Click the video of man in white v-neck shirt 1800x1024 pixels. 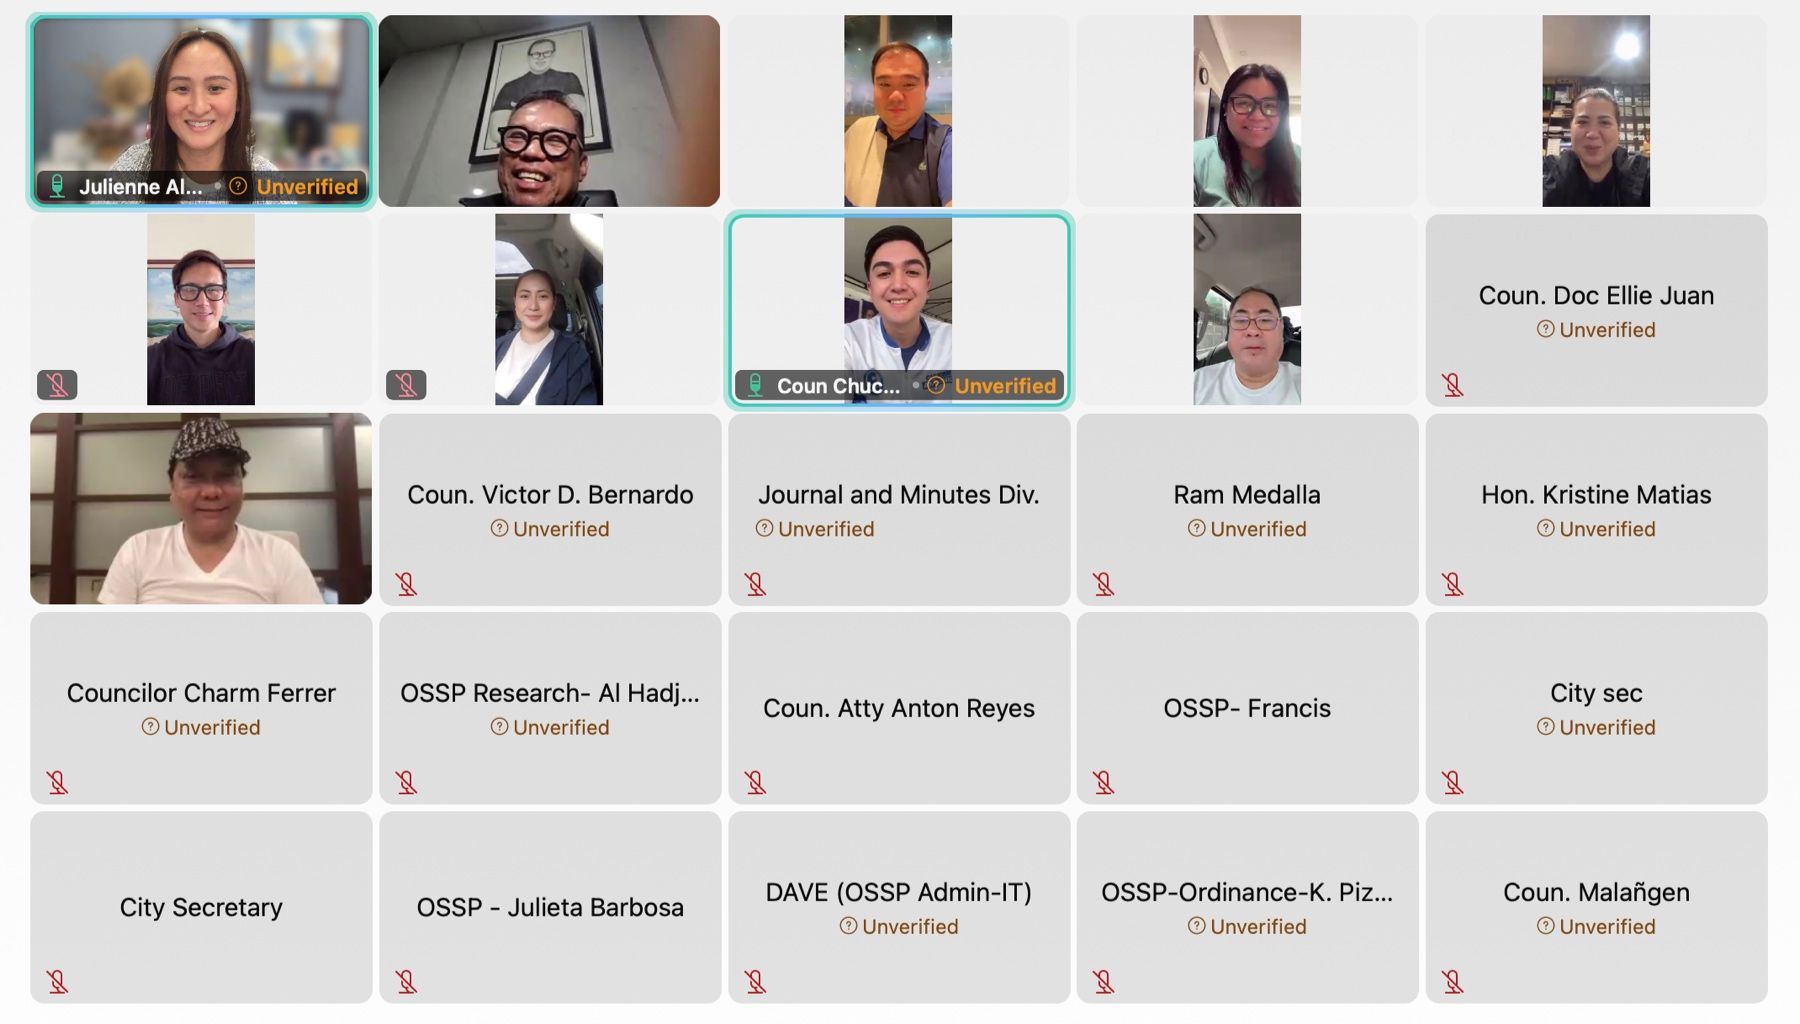click(x=201, y=509)
